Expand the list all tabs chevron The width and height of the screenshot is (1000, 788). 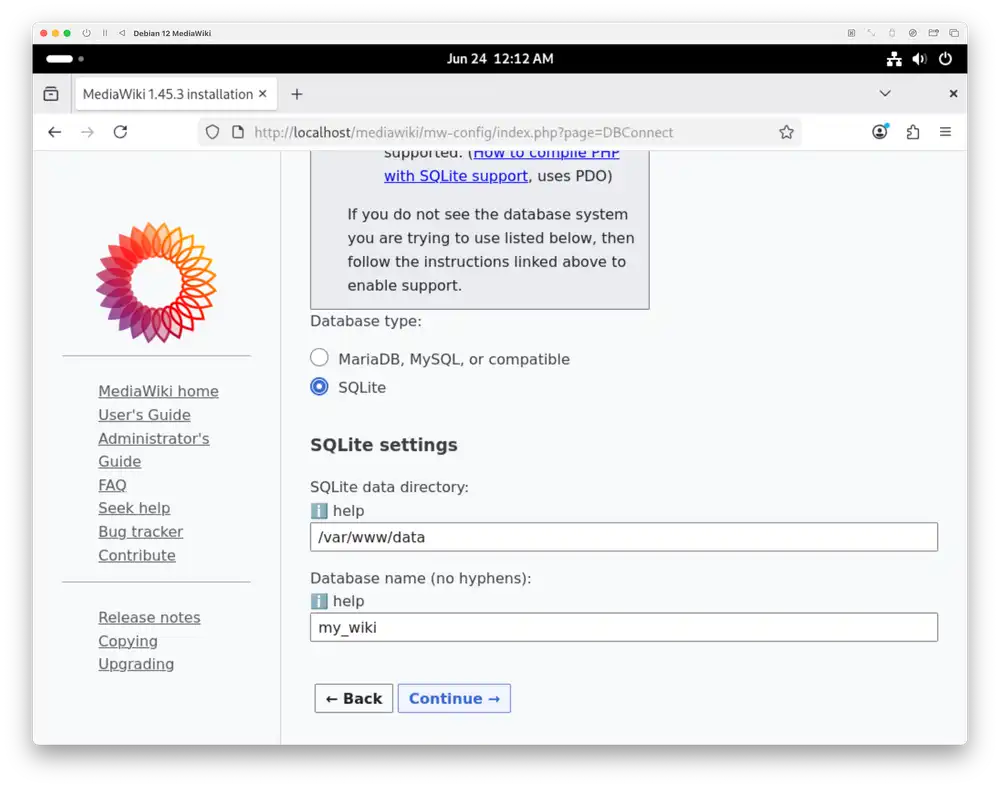tap(885, 94)
